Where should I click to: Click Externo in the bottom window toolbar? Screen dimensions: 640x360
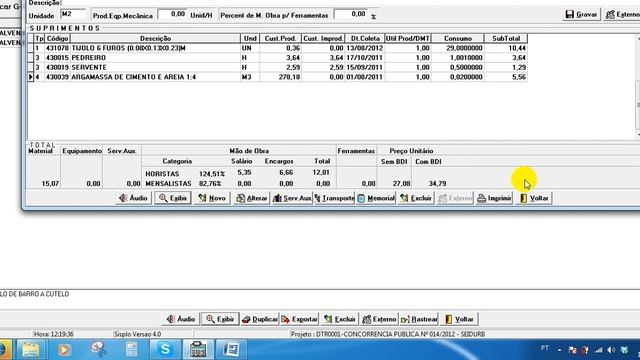[x=379, y=319]
